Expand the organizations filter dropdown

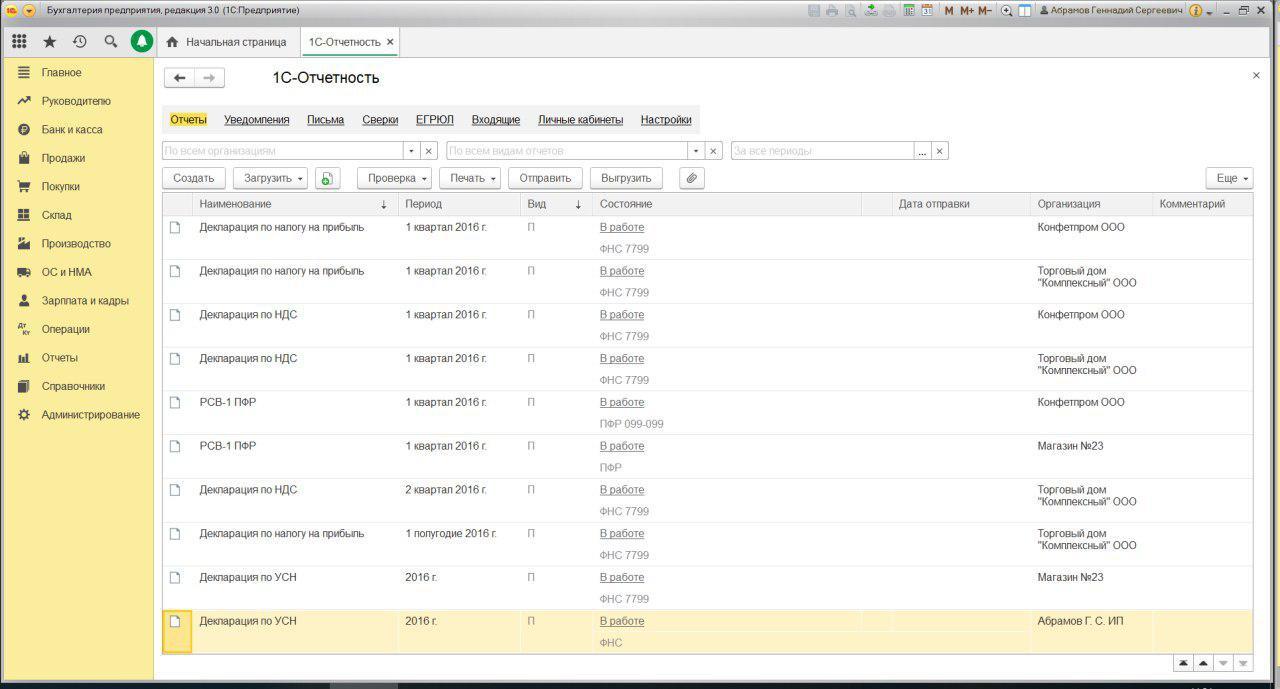(x=411, y=151)
